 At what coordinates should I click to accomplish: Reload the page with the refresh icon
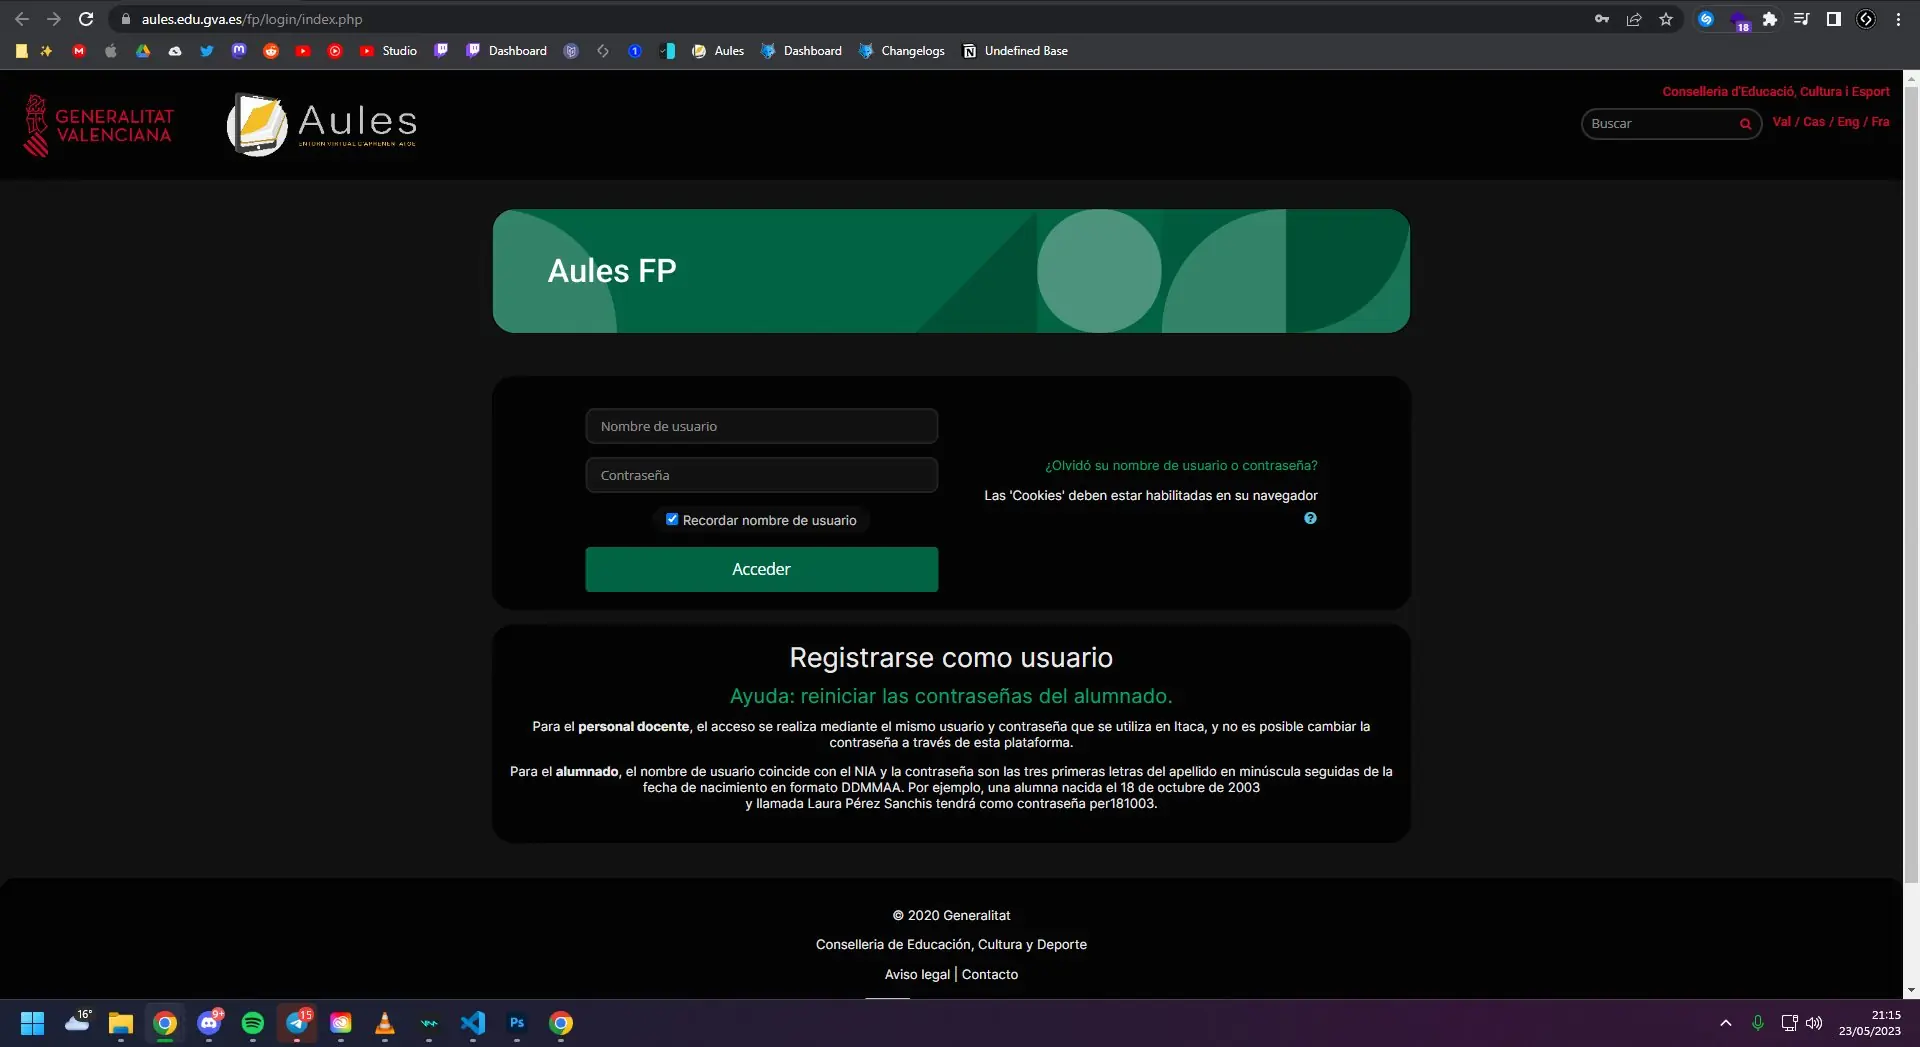[86, 19]
